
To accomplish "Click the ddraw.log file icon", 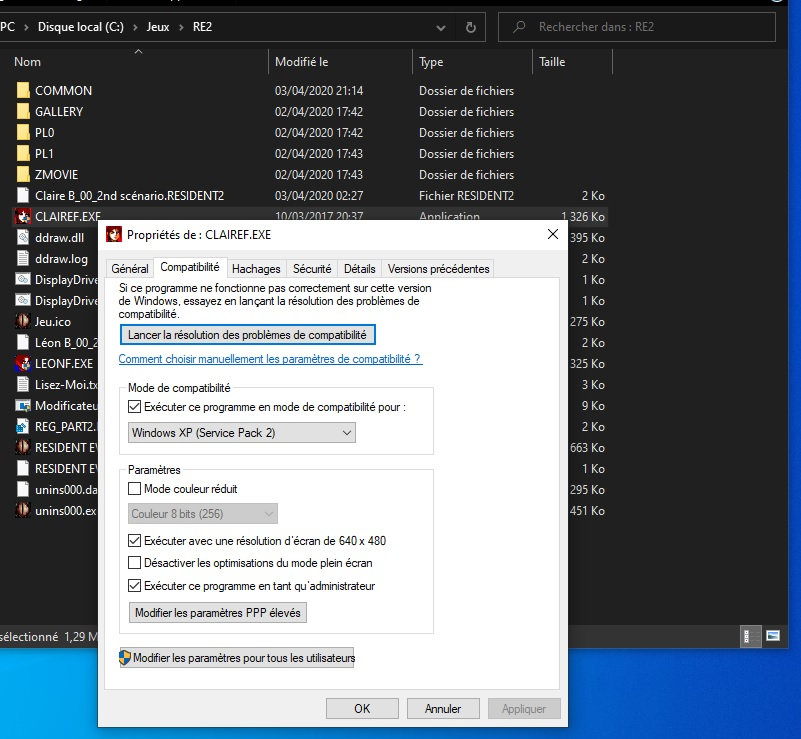I will click(23, 258).
